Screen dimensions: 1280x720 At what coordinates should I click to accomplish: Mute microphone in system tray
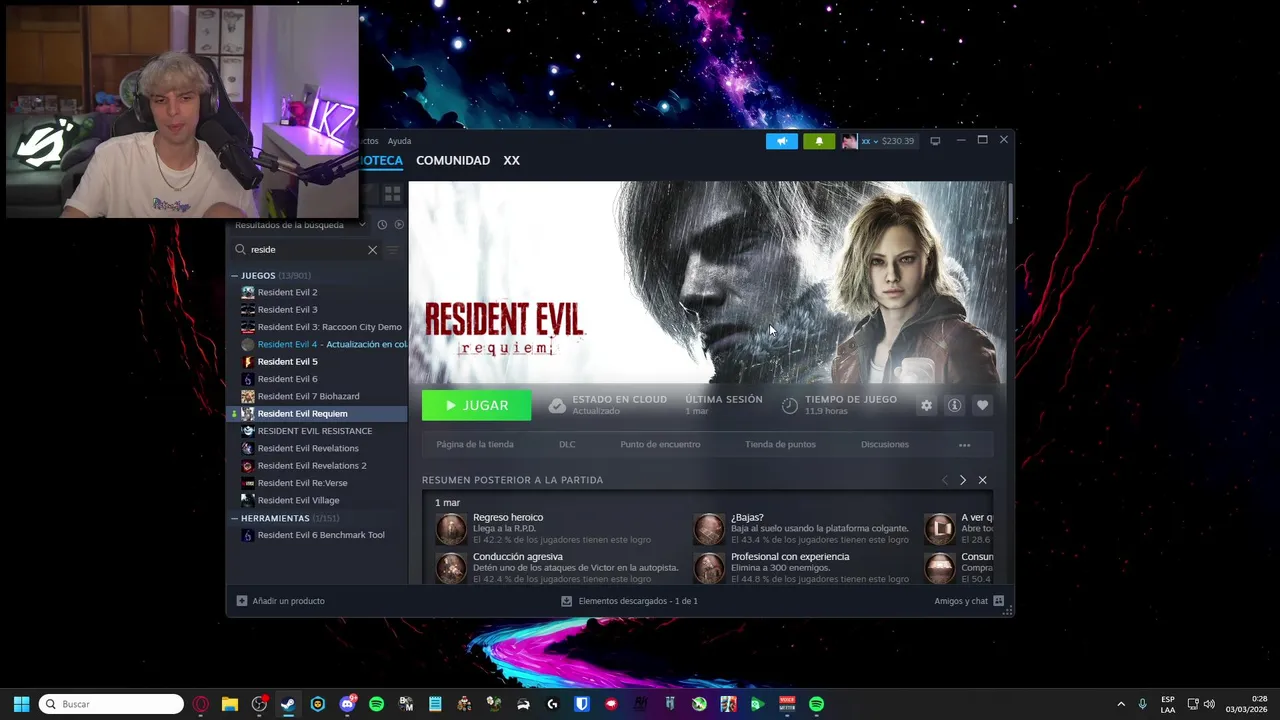click(x=1142, y=704)
